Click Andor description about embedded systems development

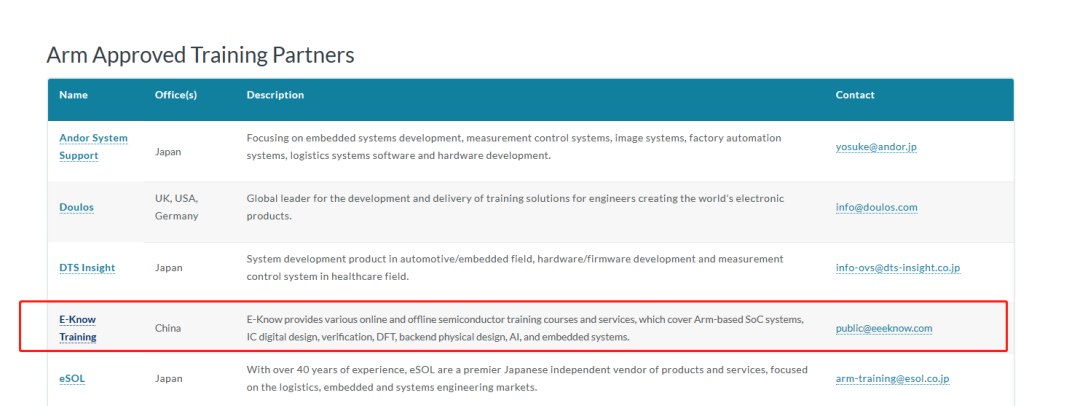click(514, 147)
